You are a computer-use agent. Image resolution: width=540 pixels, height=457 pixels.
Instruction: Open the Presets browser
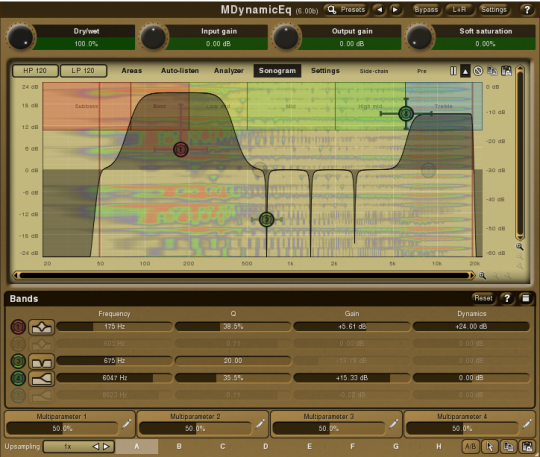coord(346,10)
